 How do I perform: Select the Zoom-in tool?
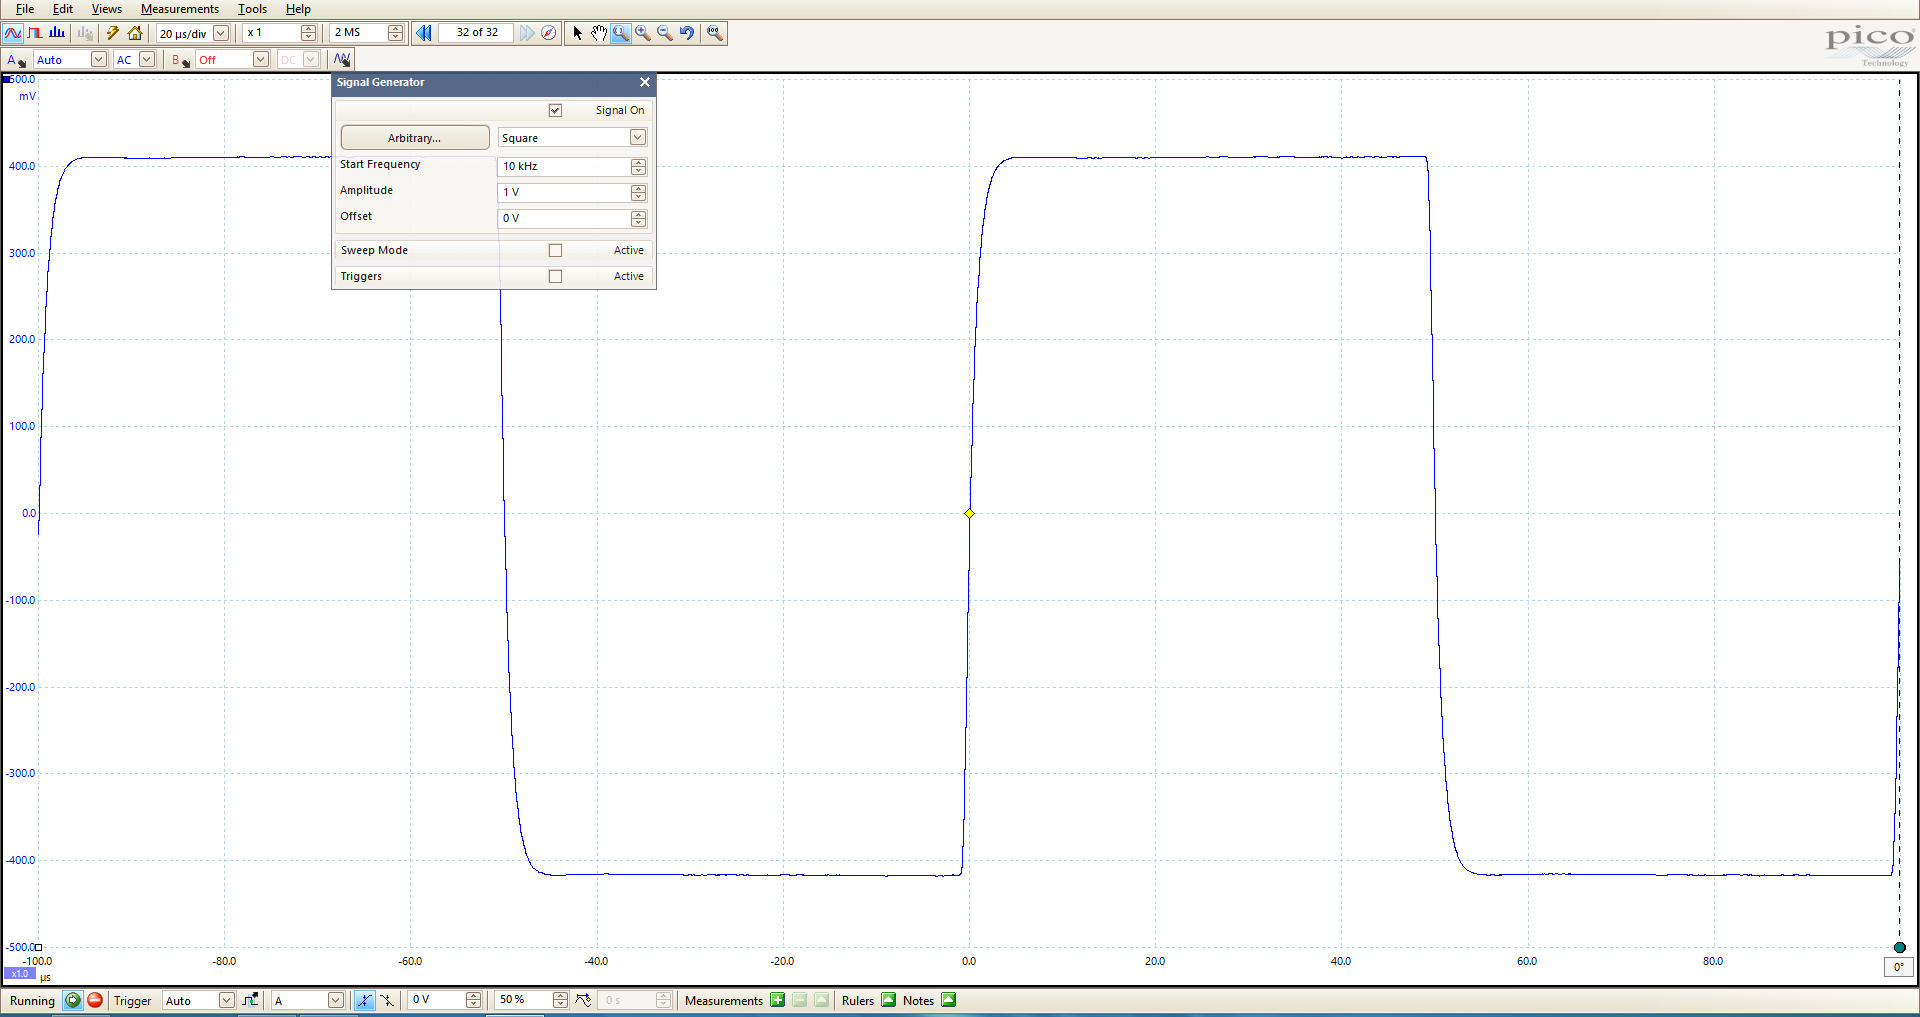[x=643, y=33]
